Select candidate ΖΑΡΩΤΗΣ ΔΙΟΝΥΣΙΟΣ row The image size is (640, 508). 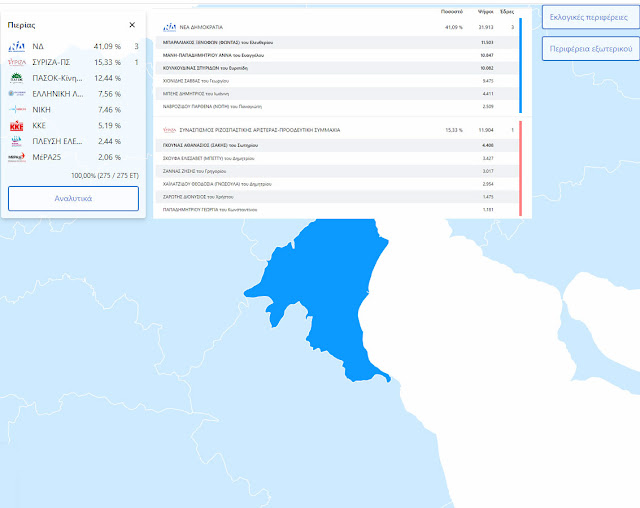[x=337, y=197]
